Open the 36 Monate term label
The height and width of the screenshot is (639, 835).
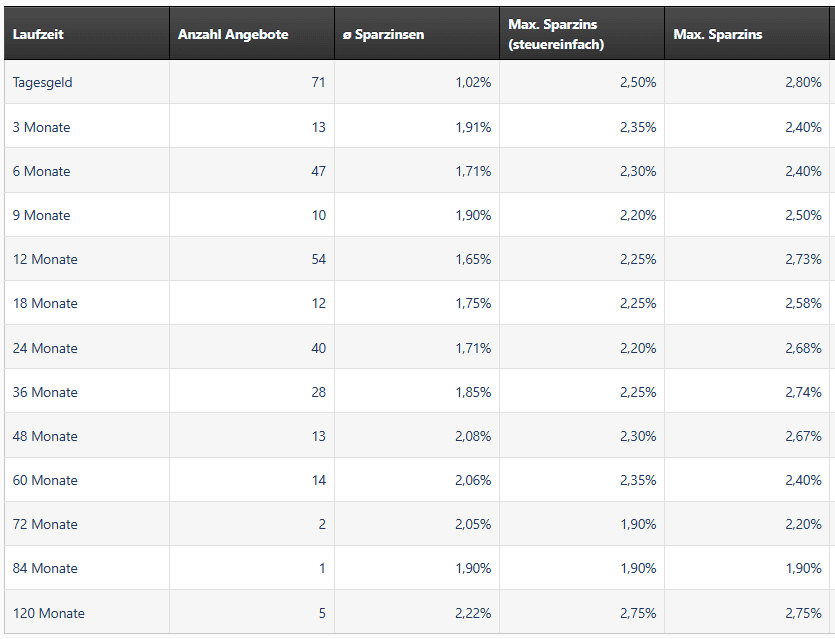pos(45,392)
